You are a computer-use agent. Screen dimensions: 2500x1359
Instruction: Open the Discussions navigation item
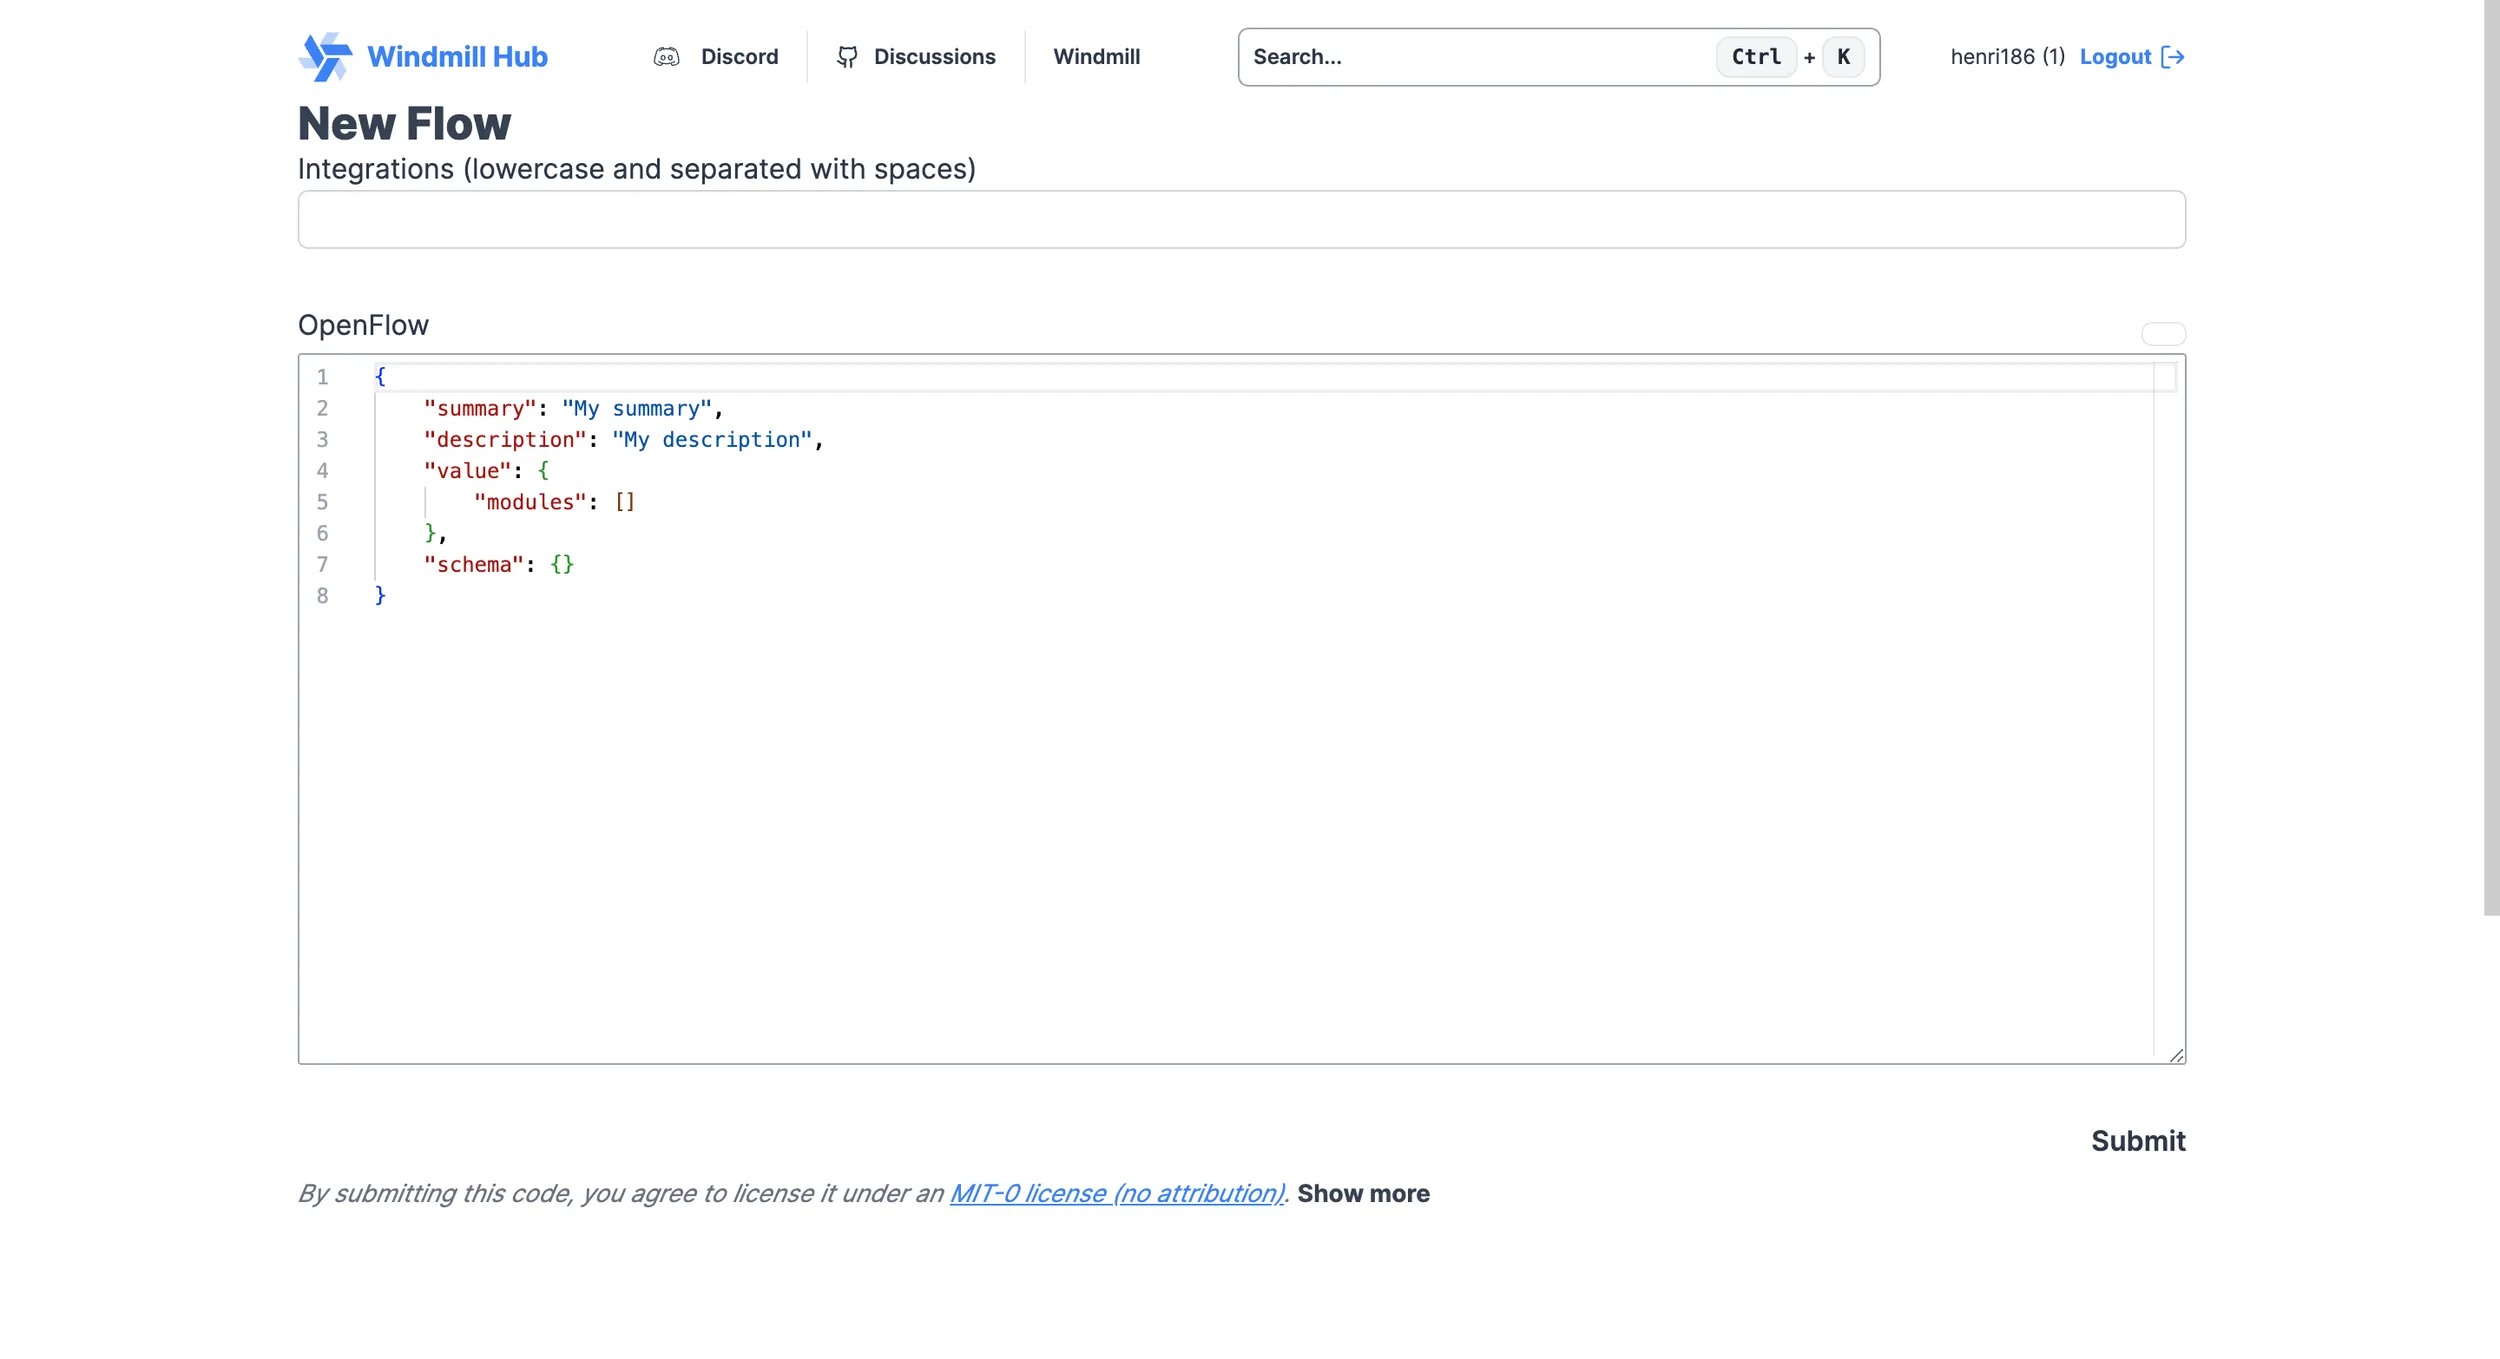(934, 57)
